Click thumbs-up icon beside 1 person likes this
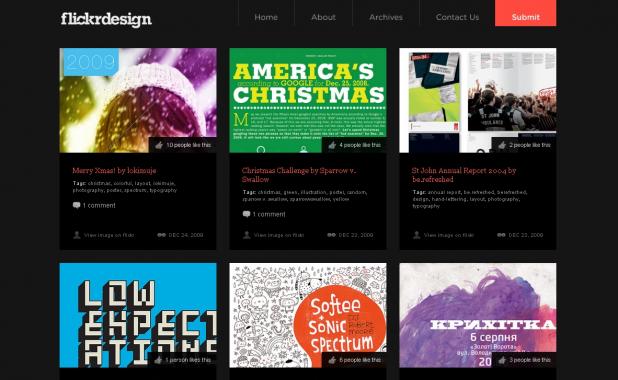Viewport: 618px width, 380px height. click(158, 360)
